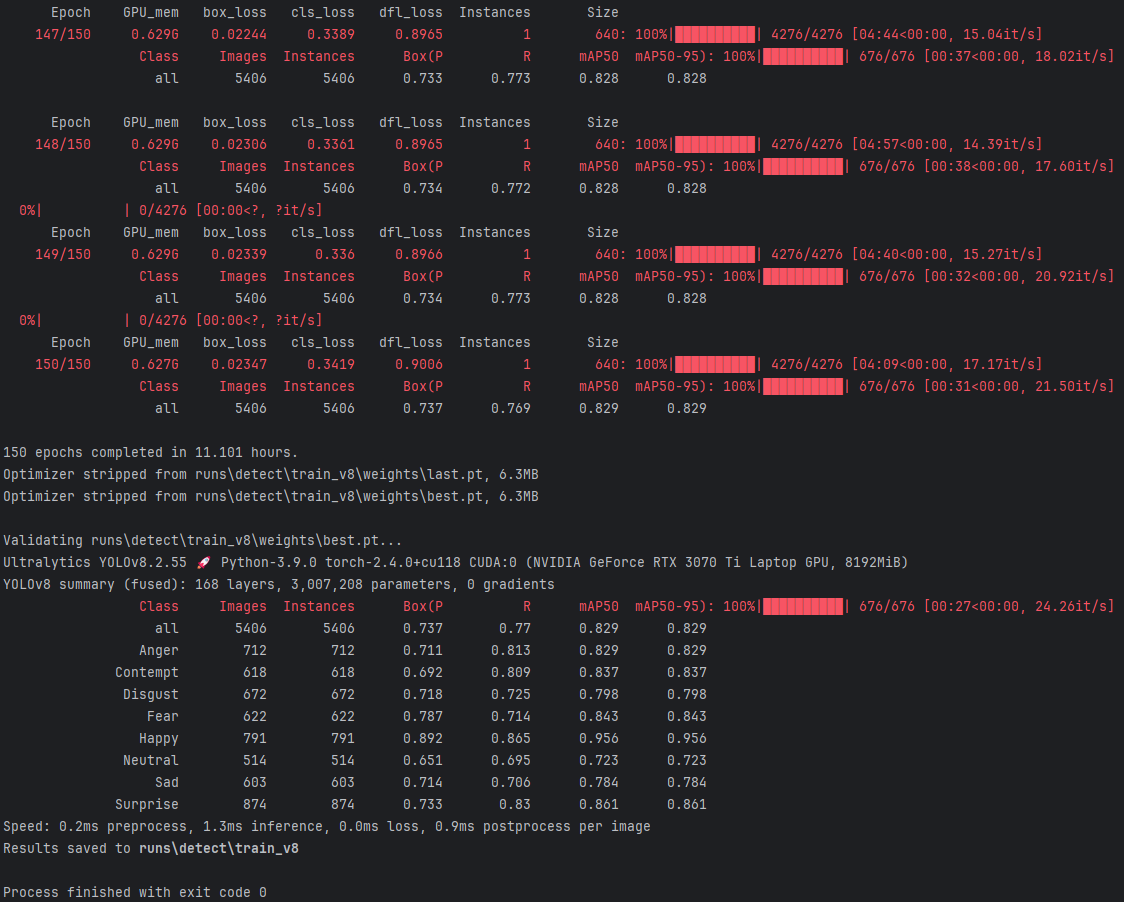Click the epoch 147/150 training progress bar

715,34
